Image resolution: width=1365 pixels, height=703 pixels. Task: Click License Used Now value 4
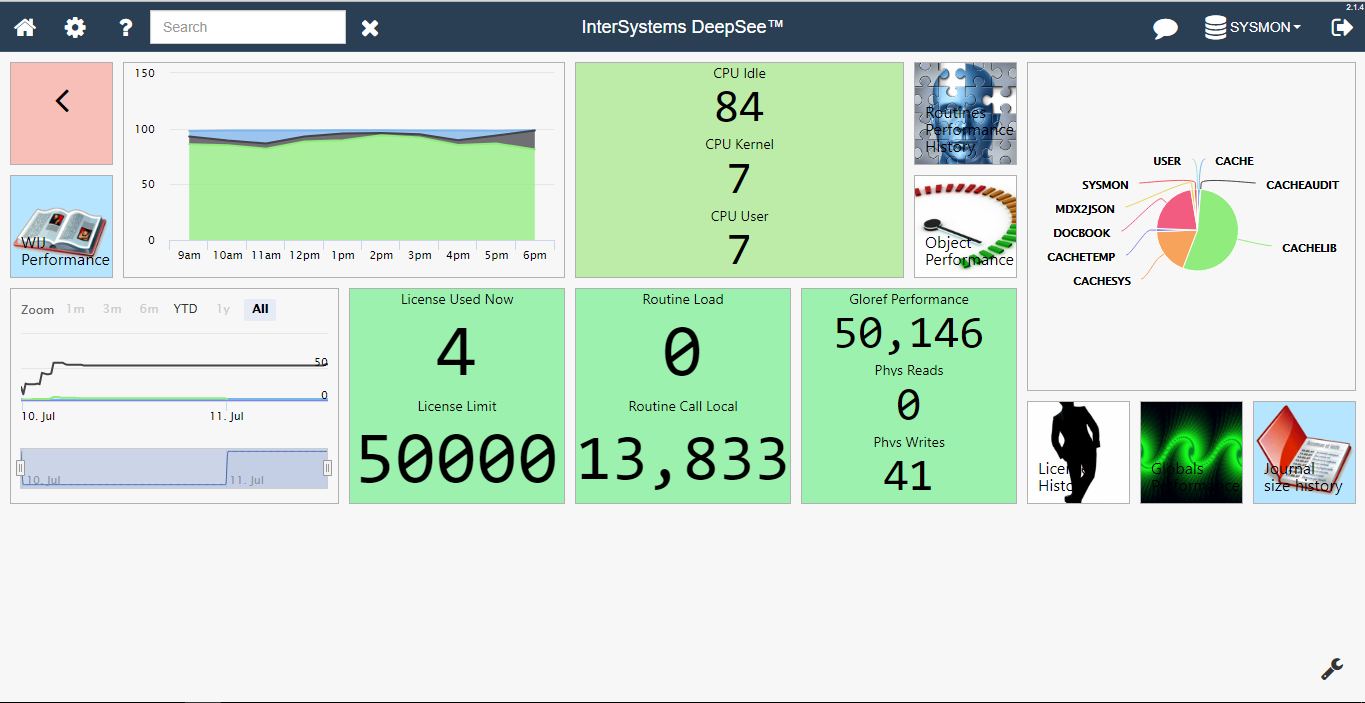(x=456, y=351)
